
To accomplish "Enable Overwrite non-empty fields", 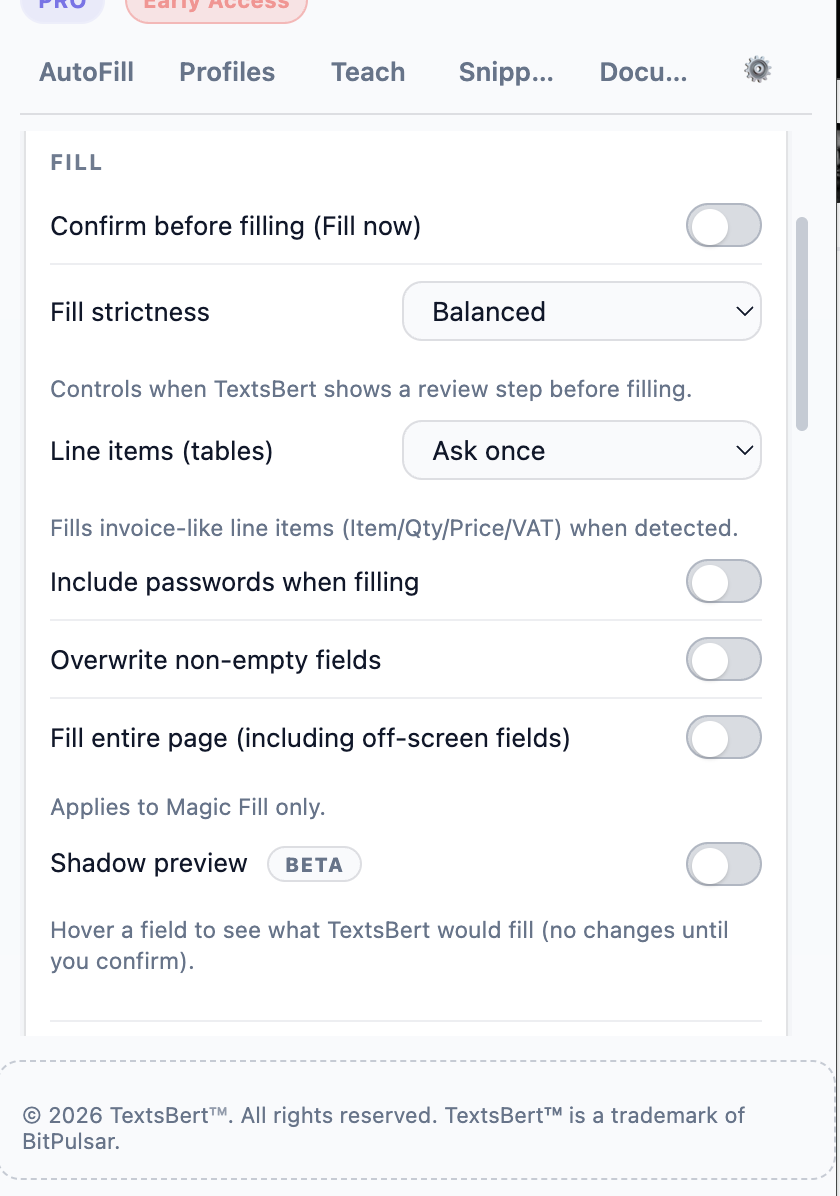I will [723, 659].
